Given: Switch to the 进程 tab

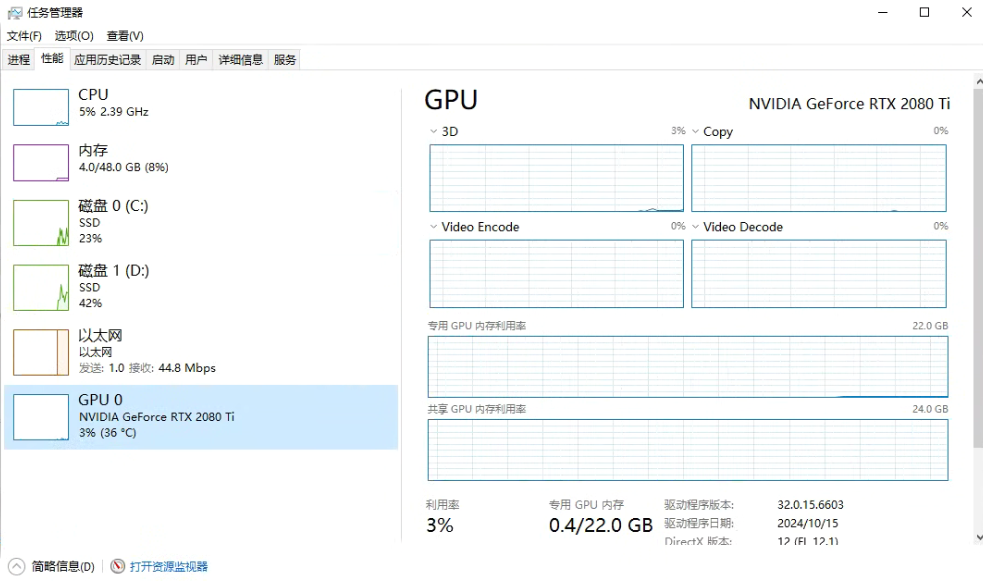Looking at the screenshot, I should [x=19, y=60].
